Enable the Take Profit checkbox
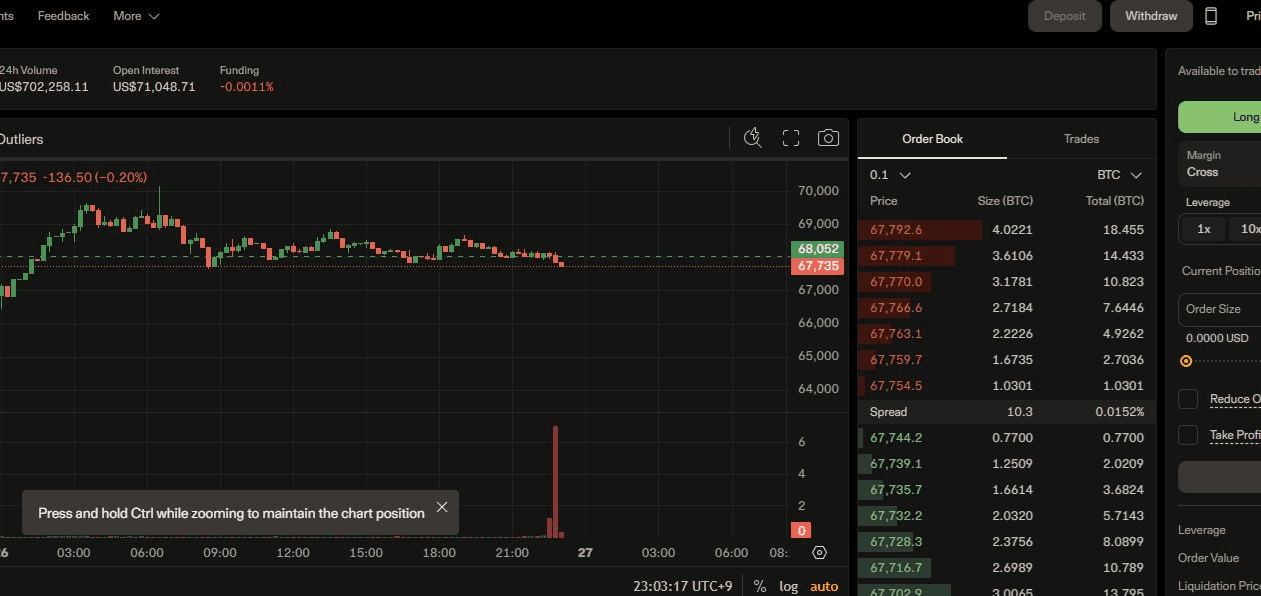The width and height of the screenshot is (1261, 596). [1188, 435]
